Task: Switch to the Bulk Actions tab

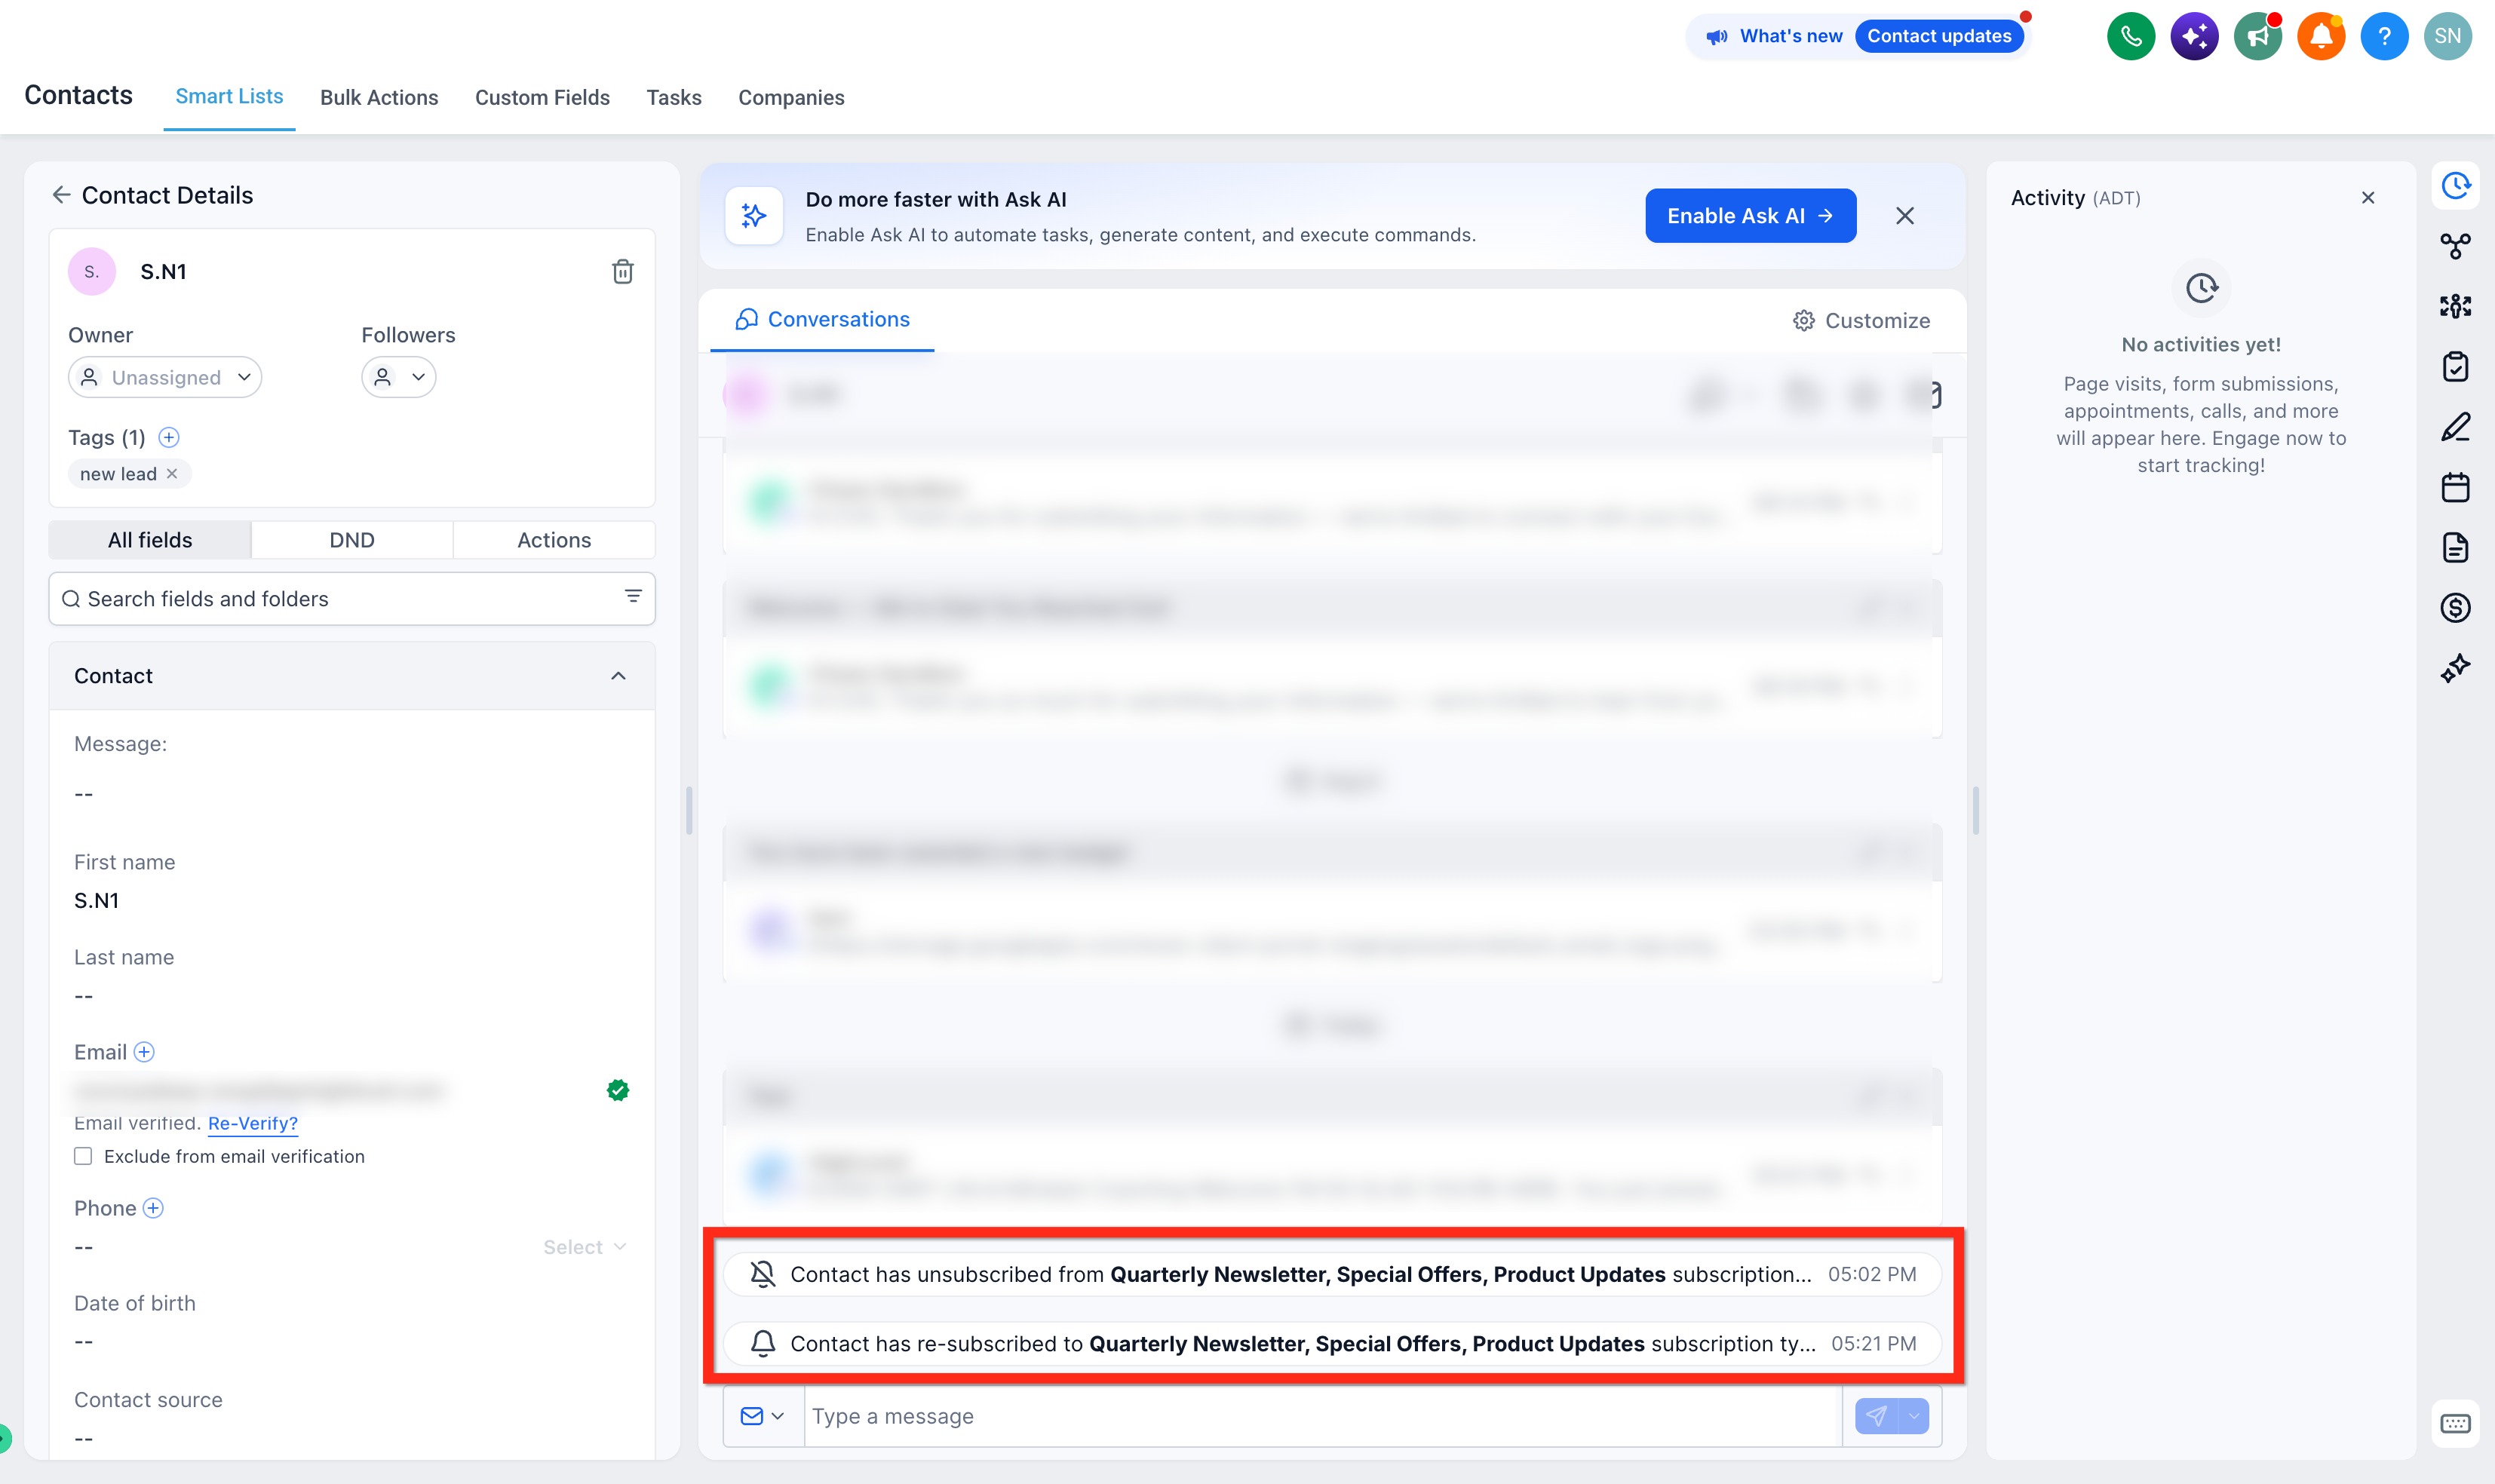Action: click(379, 98)
